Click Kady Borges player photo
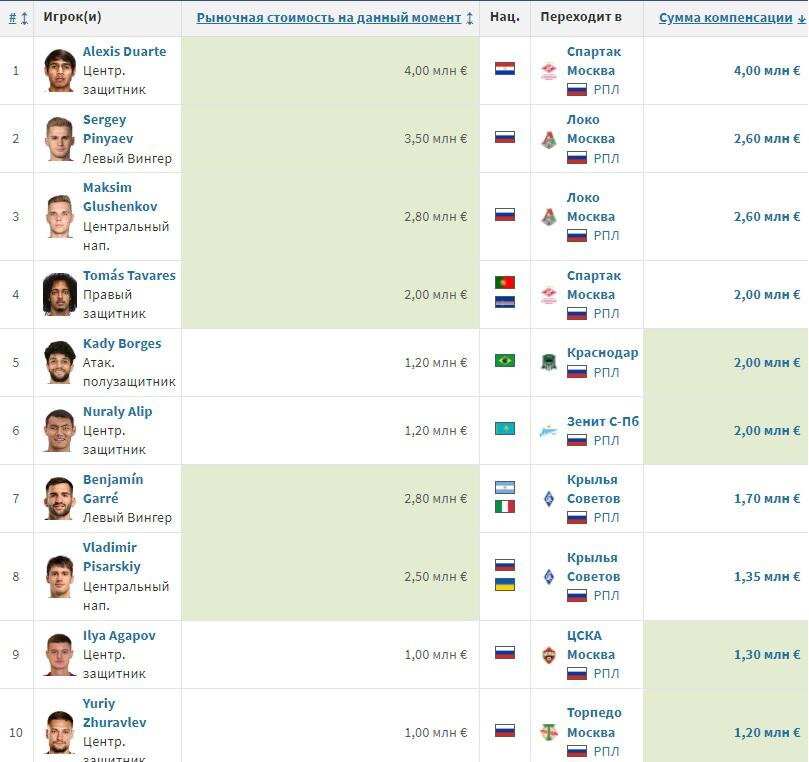Screen dimensions: 809x762 point(59,362)
